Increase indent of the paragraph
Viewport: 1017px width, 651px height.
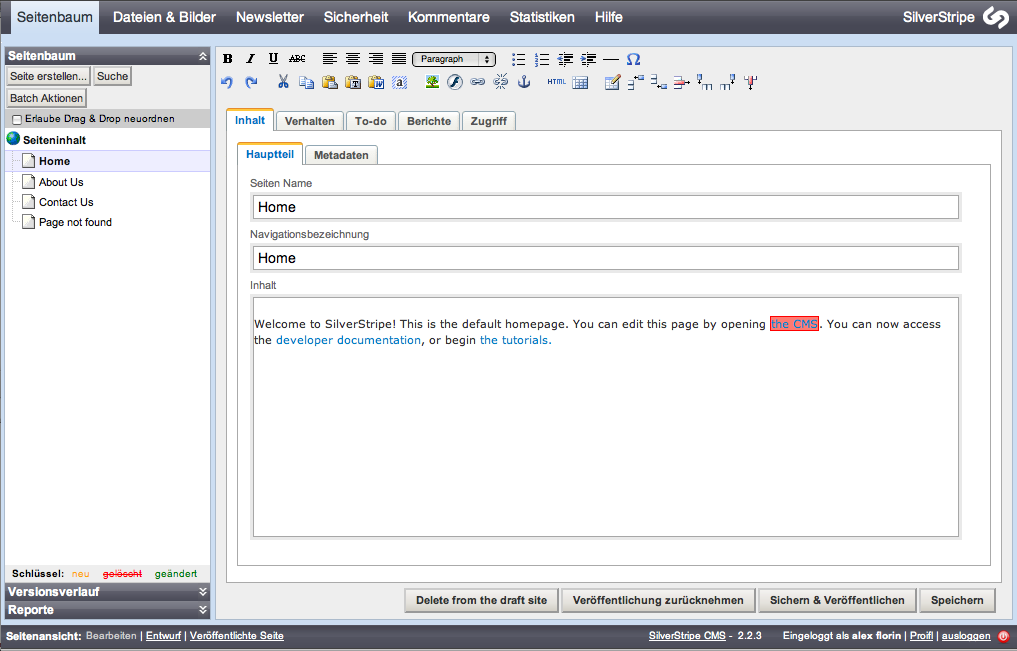(x=588, y=60)
